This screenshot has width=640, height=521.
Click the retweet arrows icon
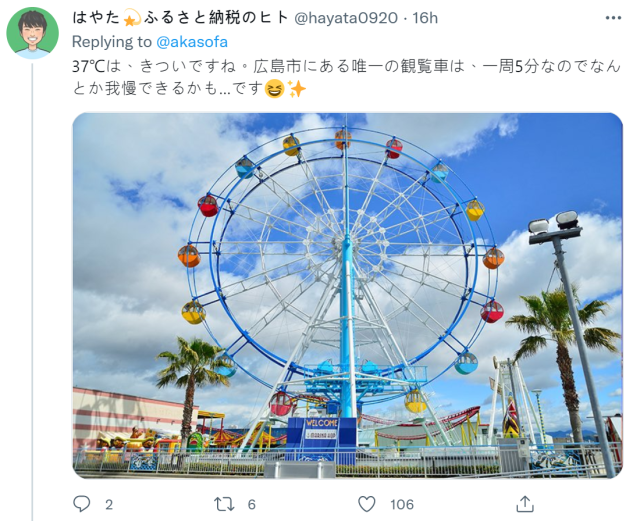click(x=224, y=504)
